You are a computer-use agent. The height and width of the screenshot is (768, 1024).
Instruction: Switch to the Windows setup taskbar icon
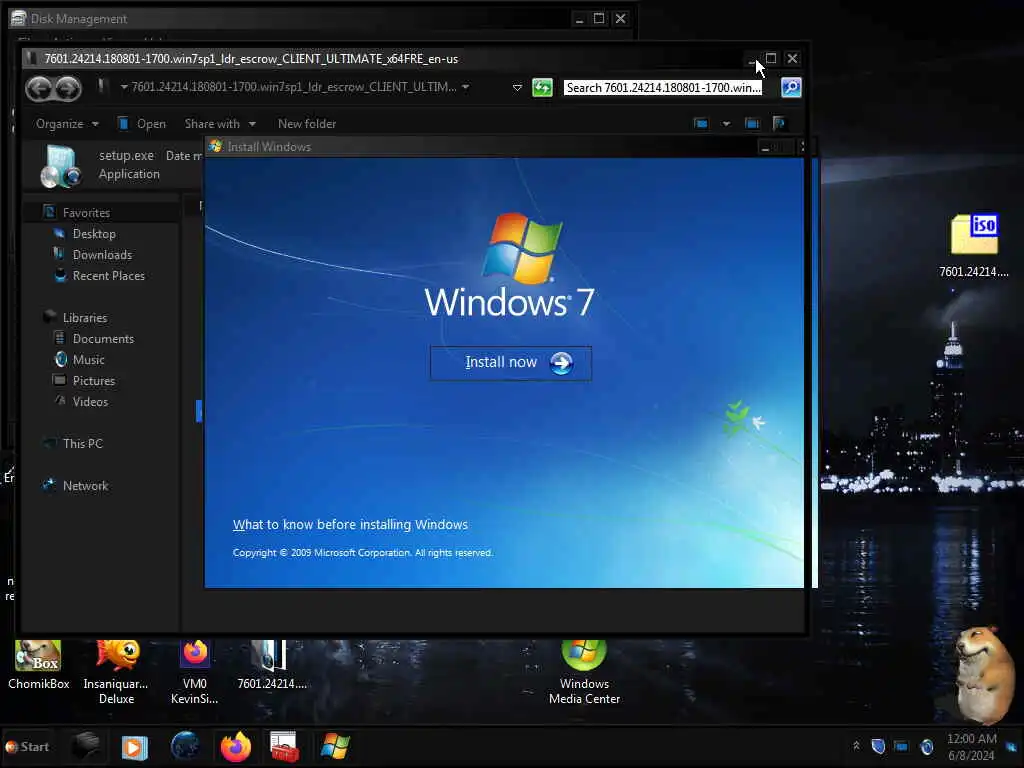(335, 746)
